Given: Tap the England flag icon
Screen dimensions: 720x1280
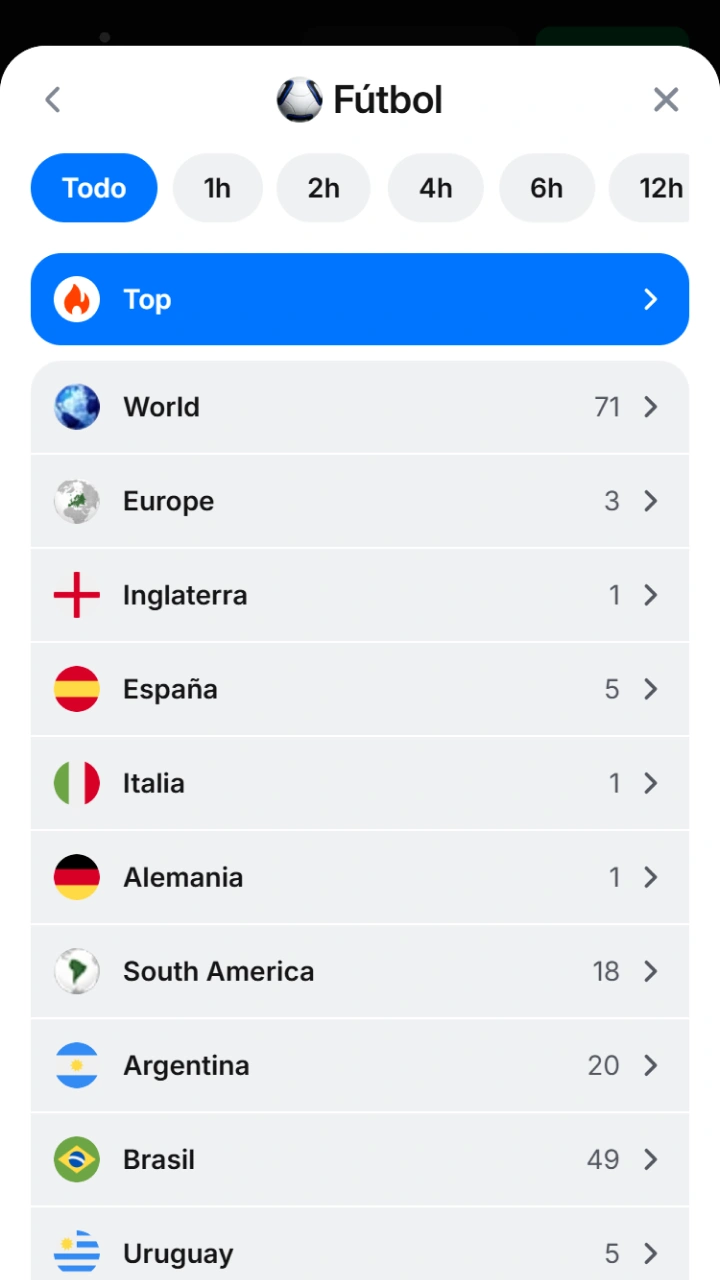Looking at the screenshot, I should (77, 595).
